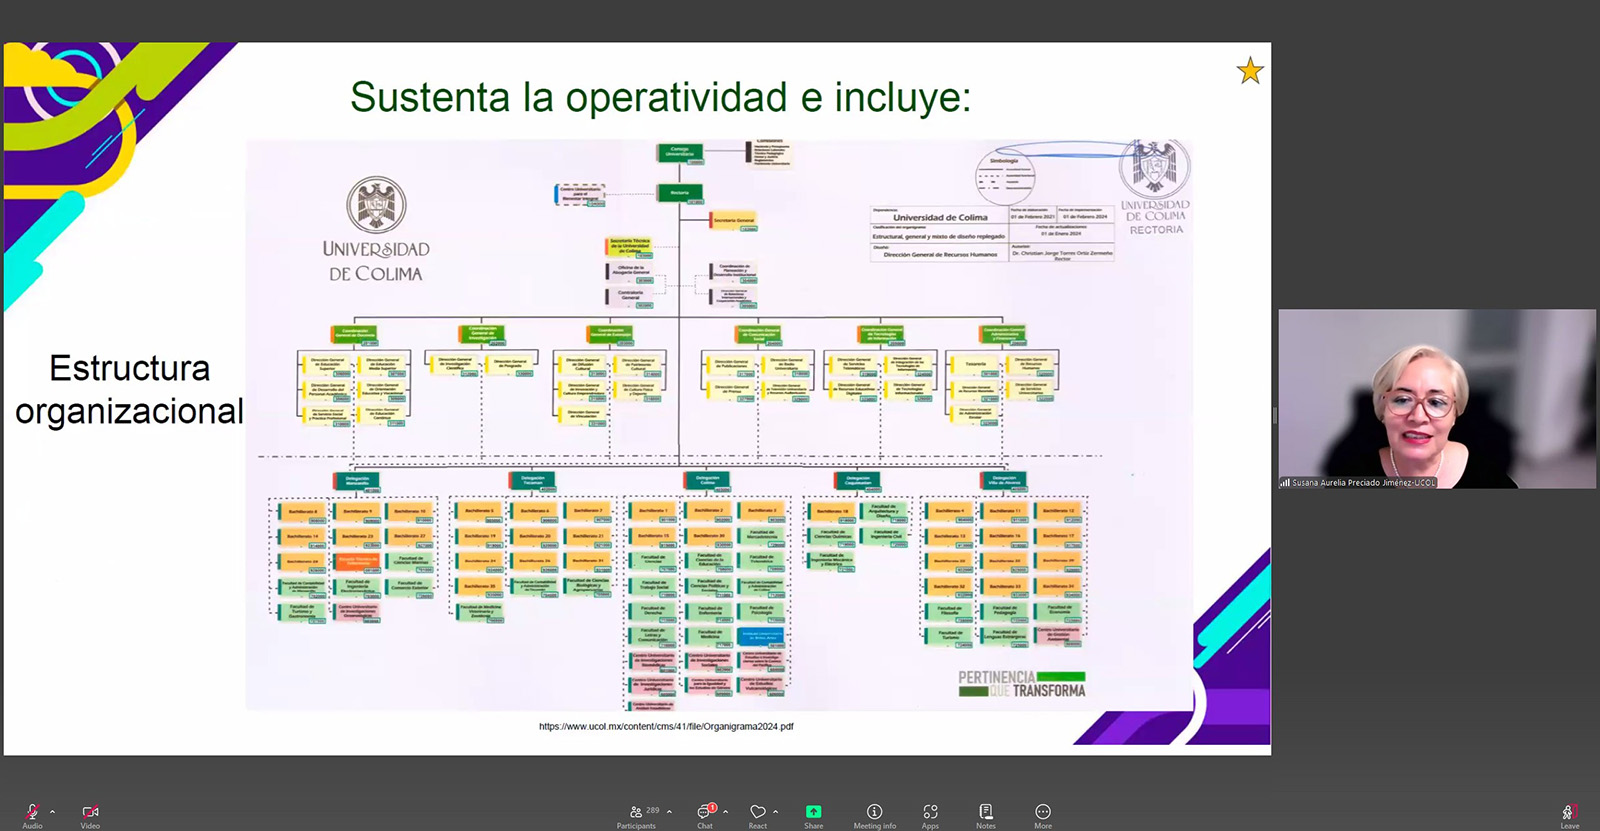Open the React heart menu

(758, 812)
